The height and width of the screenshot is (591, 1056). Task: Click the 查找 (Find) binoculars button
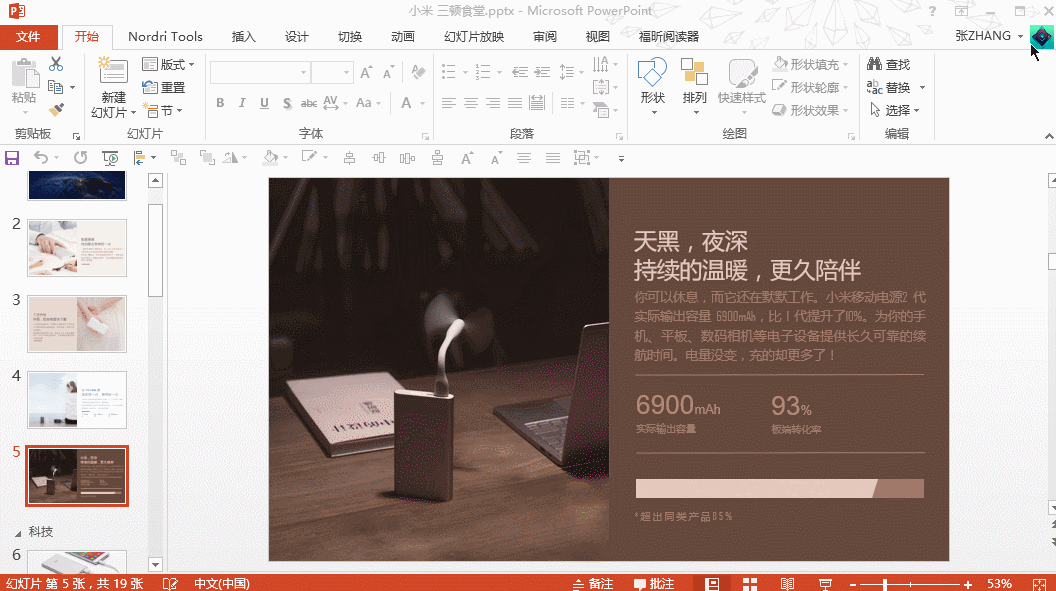(x=888, y=65)
